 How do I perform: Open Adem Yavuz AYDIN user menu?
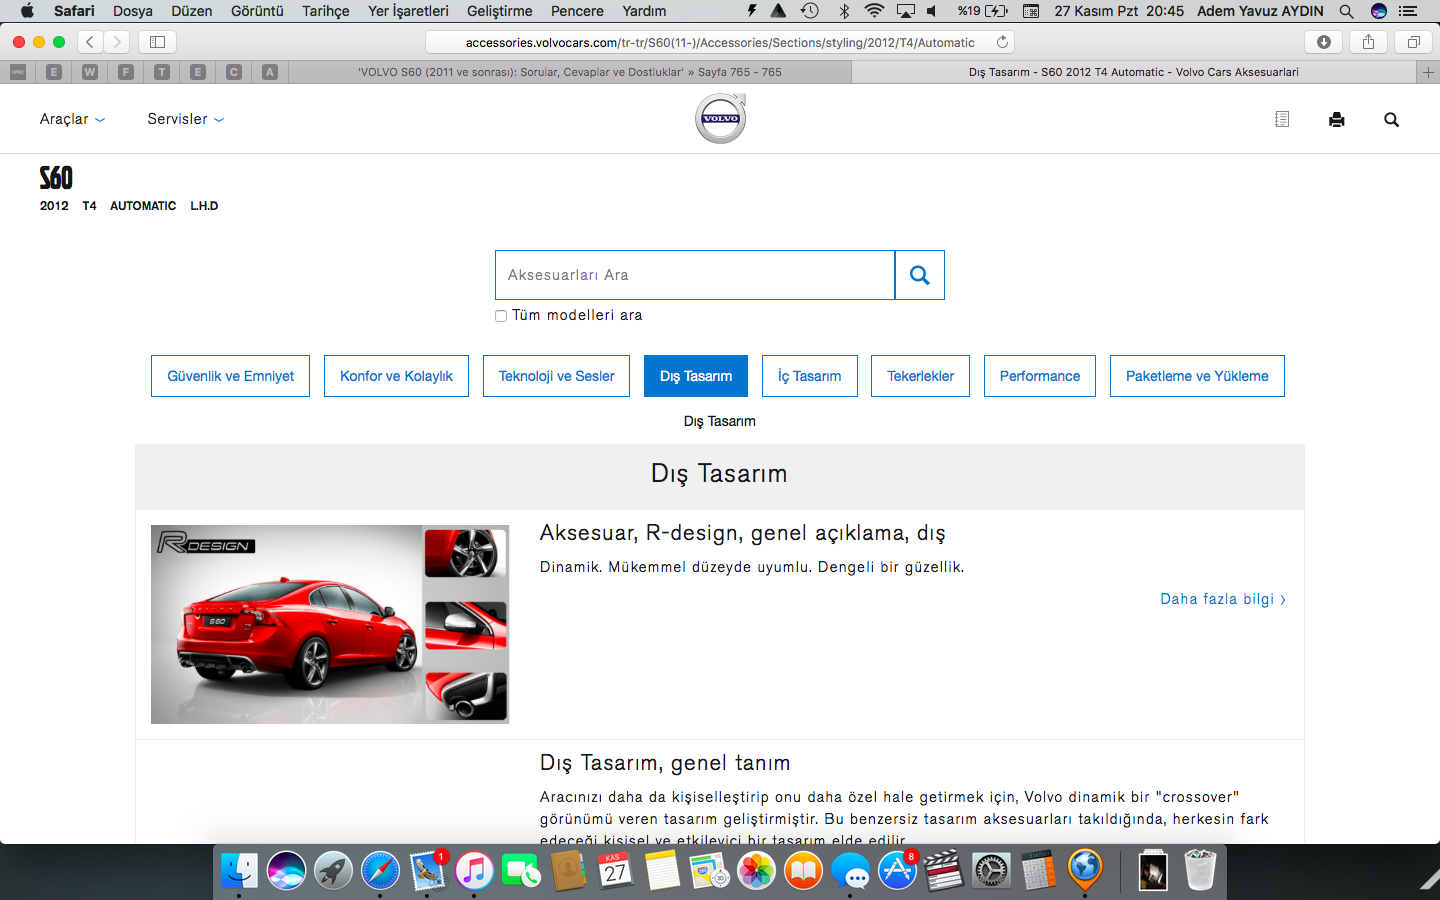[1260, 11]
